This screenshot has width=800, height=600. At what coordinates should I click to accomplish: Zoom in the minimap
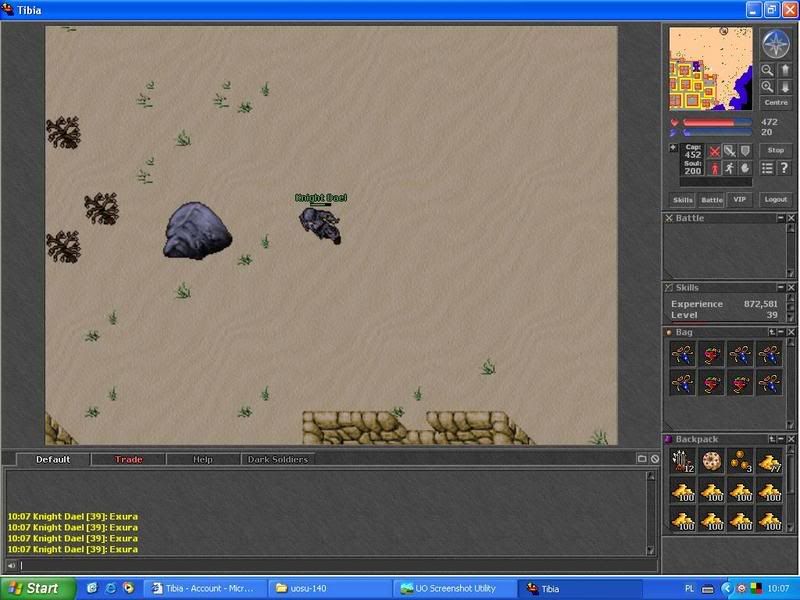coord(767,87)
